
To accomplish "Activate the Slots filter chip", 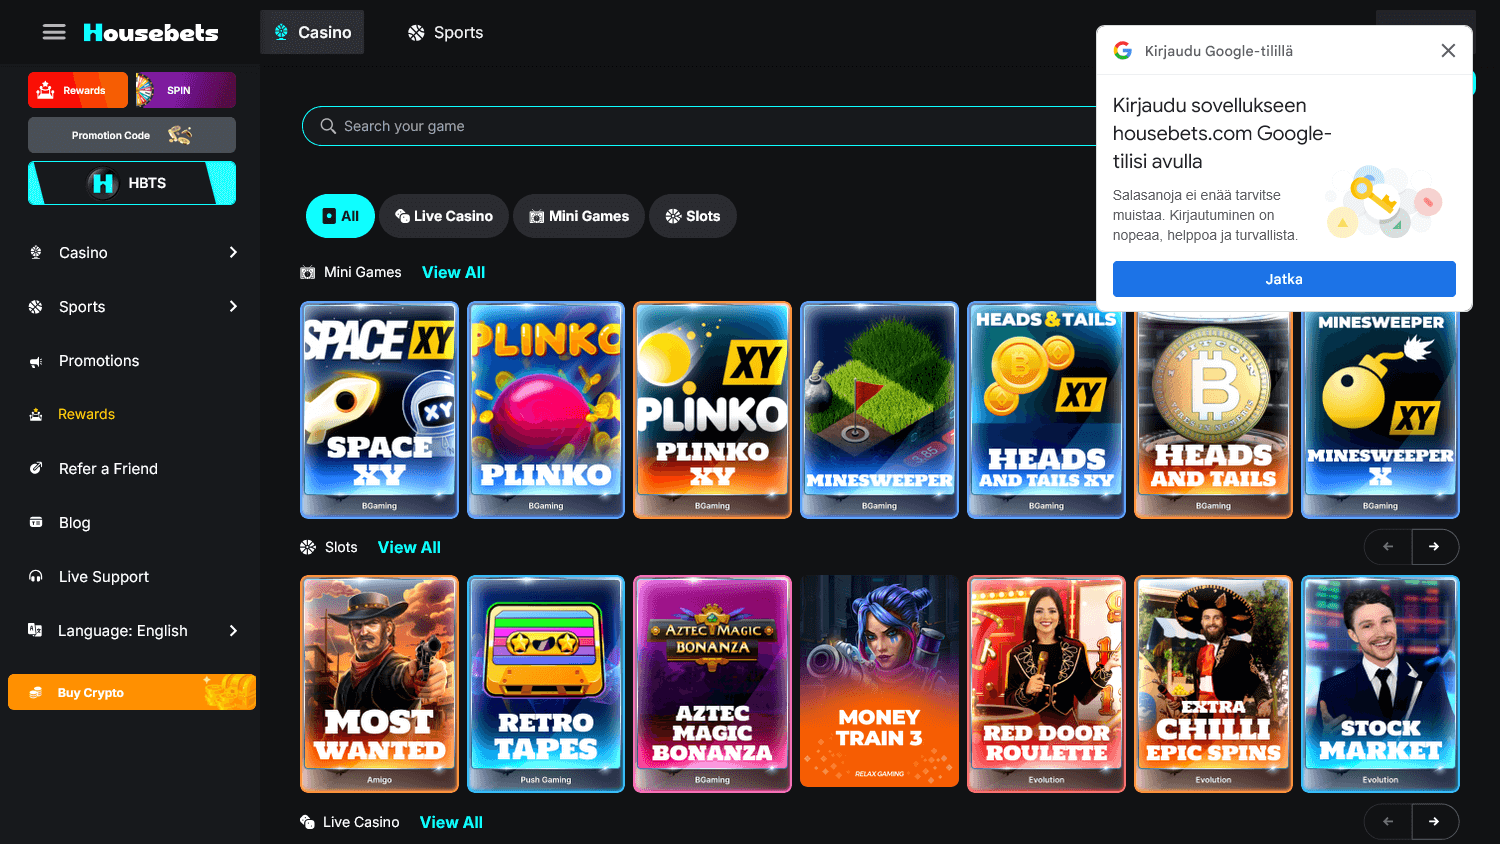I will pos(693,216).
